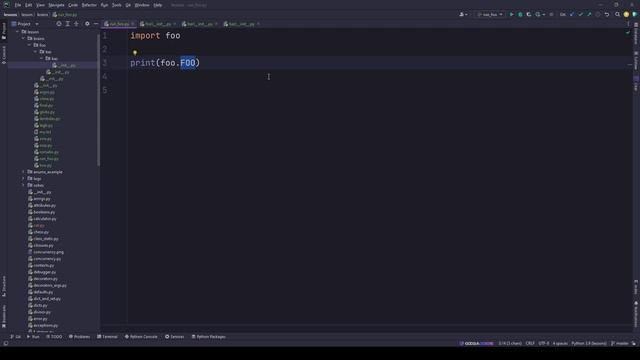The width and height of the screenshot is (640, 360).
Task: Open the Structure tool window stripe button
Action: [4, 286]
